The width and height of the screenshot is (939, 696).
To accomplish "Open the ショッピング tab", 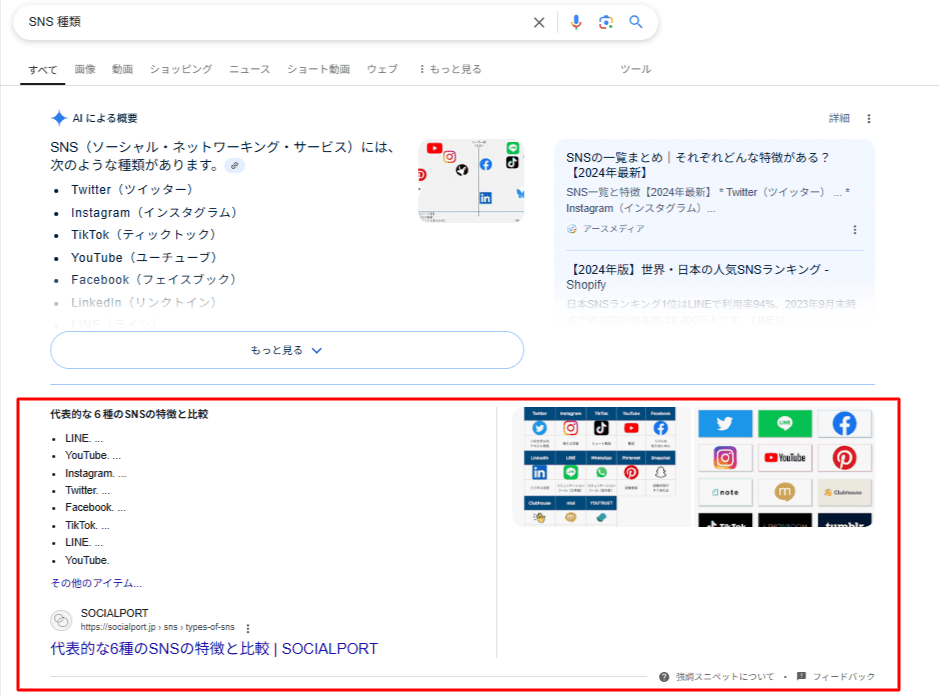I will pos(181,69).
